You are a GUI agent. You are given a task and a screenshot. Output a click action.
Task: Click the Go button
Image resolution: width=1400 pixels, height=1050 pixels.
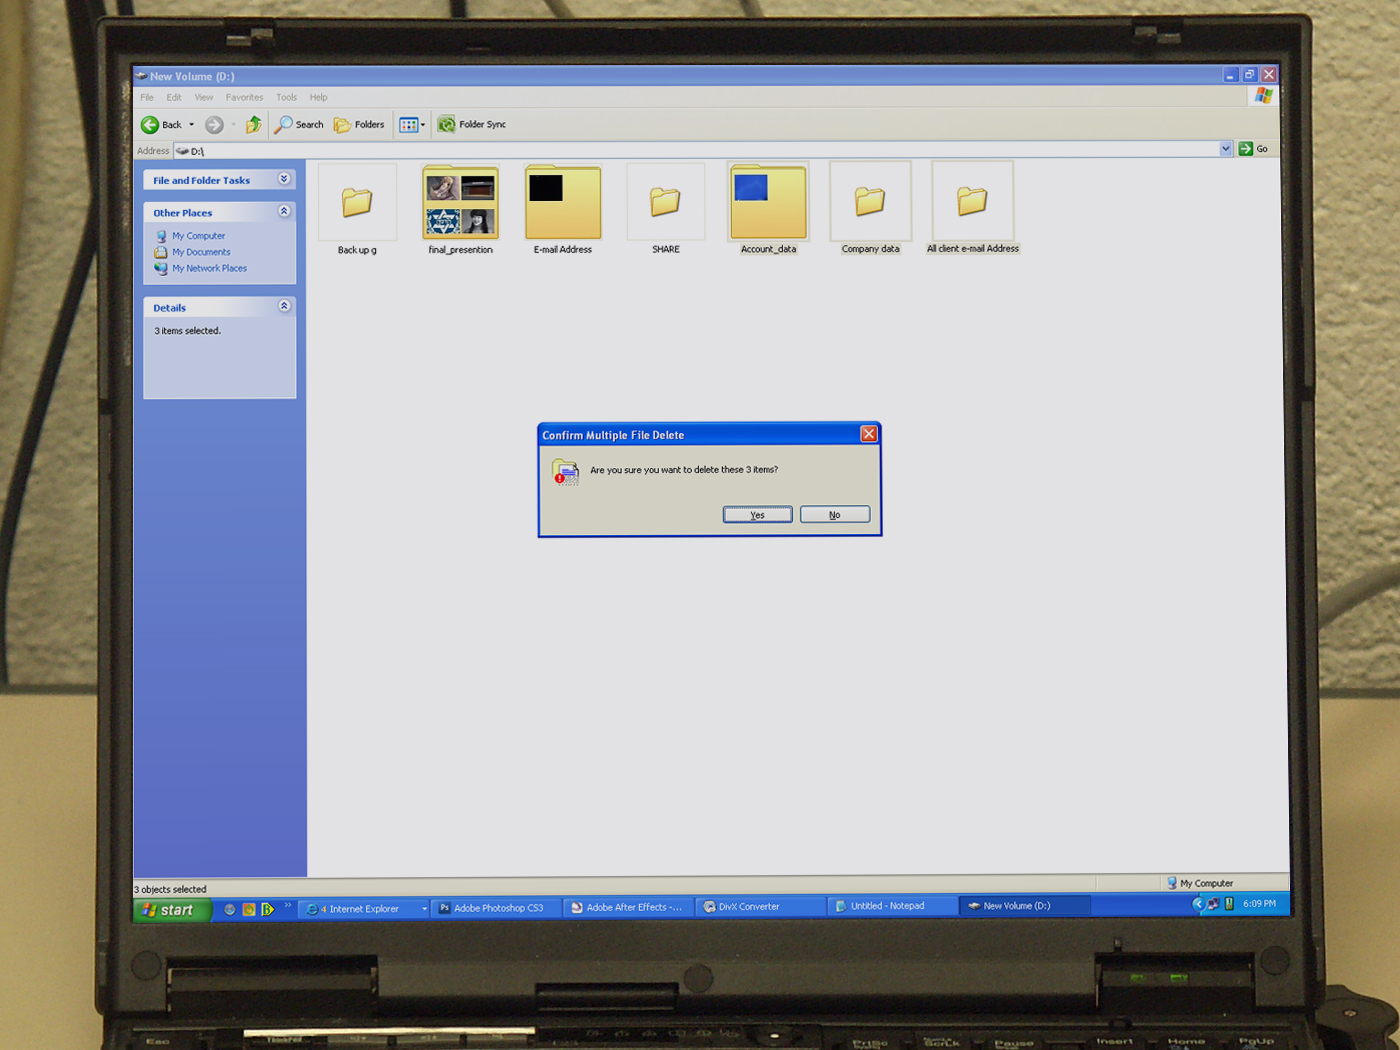click(x=1253, y=149)
